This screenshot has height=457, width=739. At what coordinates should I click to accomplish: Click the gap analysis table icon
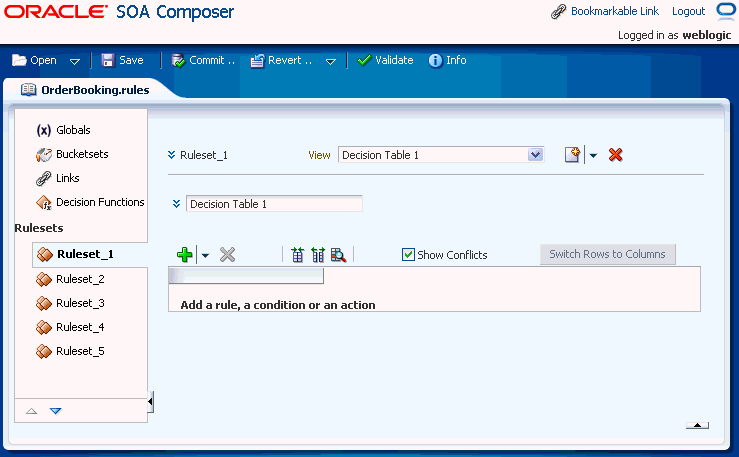click(297, 255)
